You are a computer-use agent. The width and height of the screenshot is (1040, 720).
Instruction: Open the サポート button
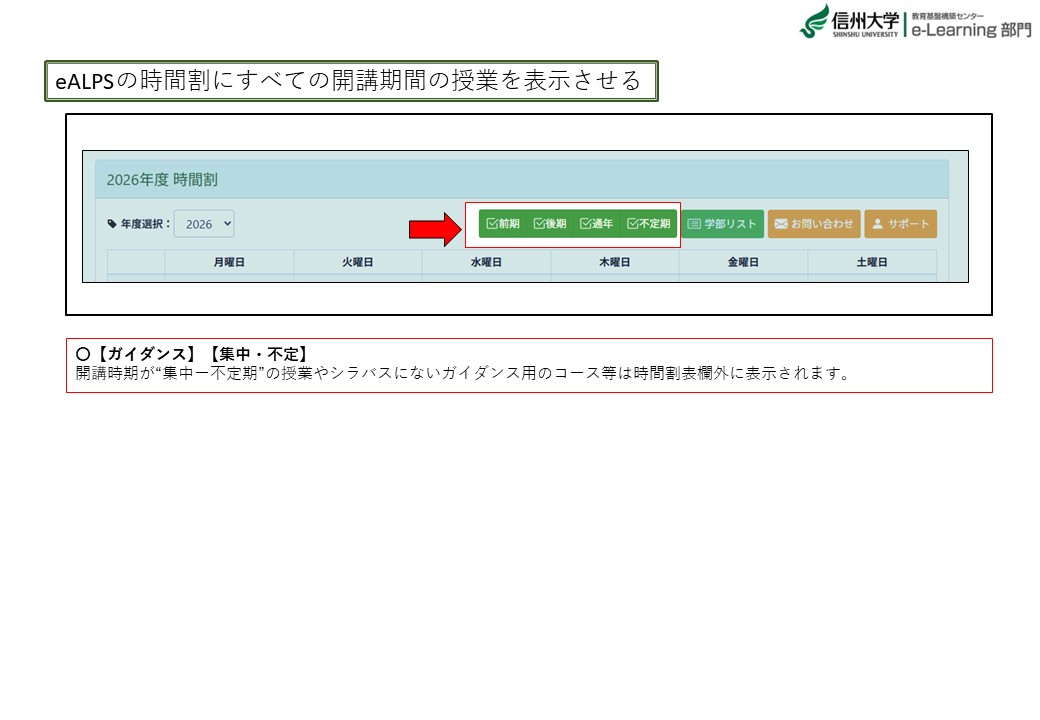tap(901, 223)
